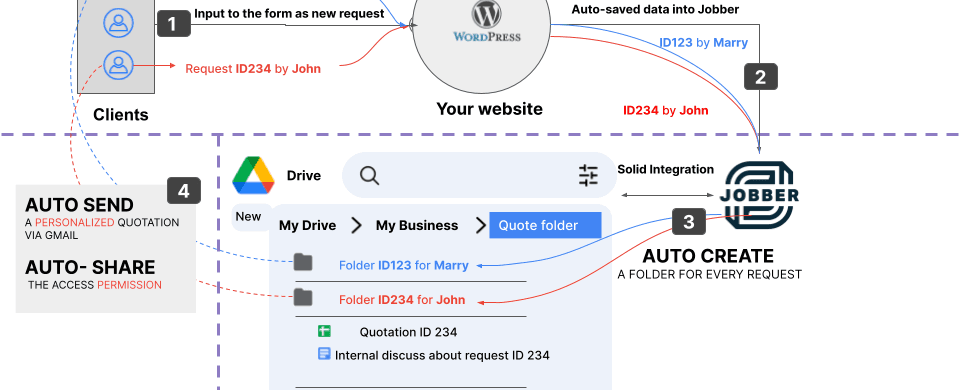The image size is (960, 390).
Task: Open the Quotation ID 234 file
Action: (x=408, y=332)
